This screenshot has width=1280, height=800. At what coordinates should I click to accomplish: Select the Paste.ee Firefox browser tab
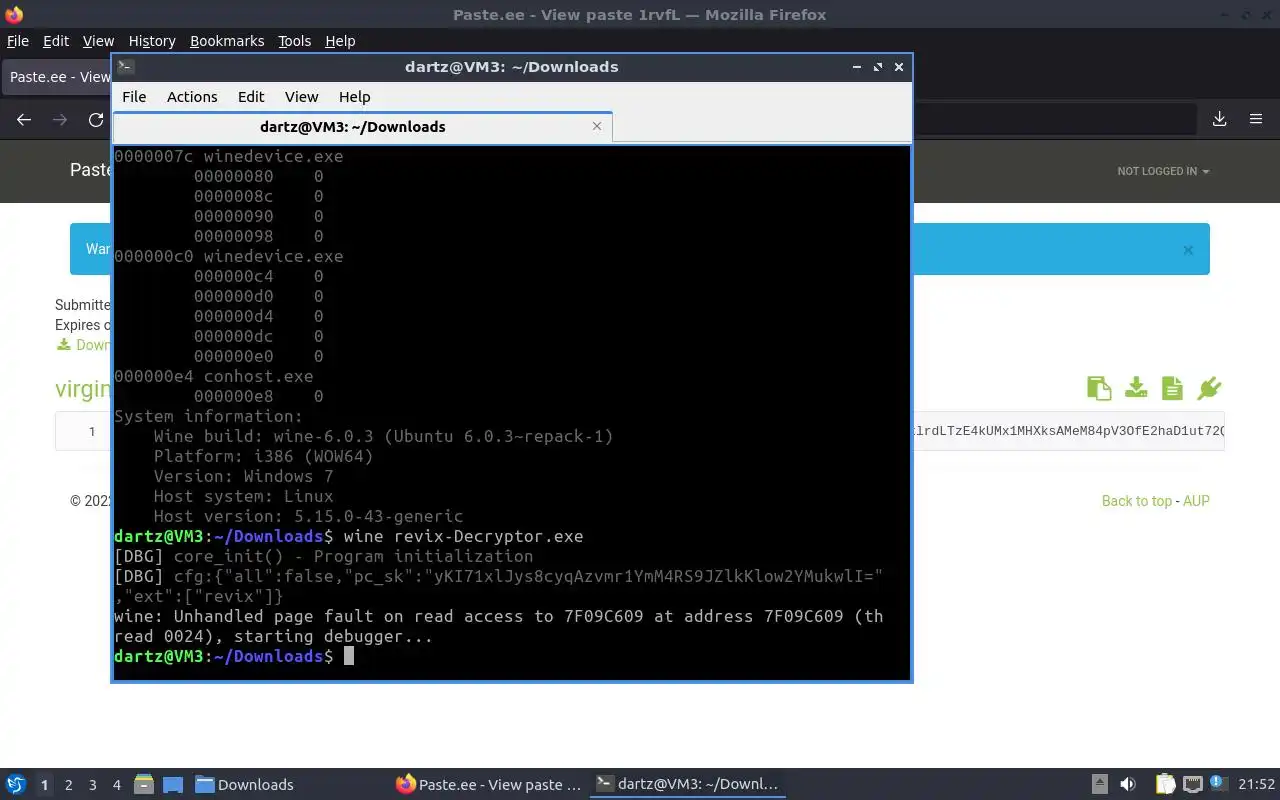pyautogui.click(x=58, y=77)
